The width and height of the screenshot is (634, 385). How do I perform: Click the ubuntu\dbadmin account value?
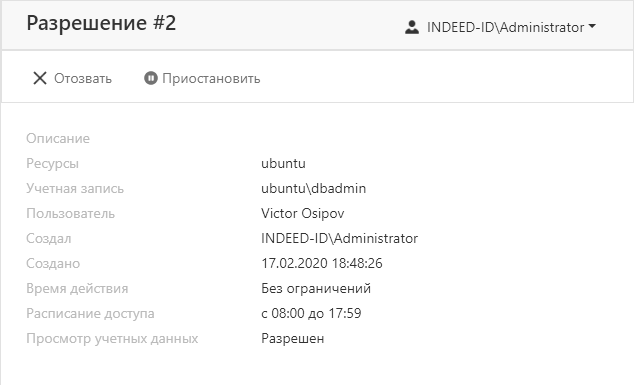(x=313, y=188)
